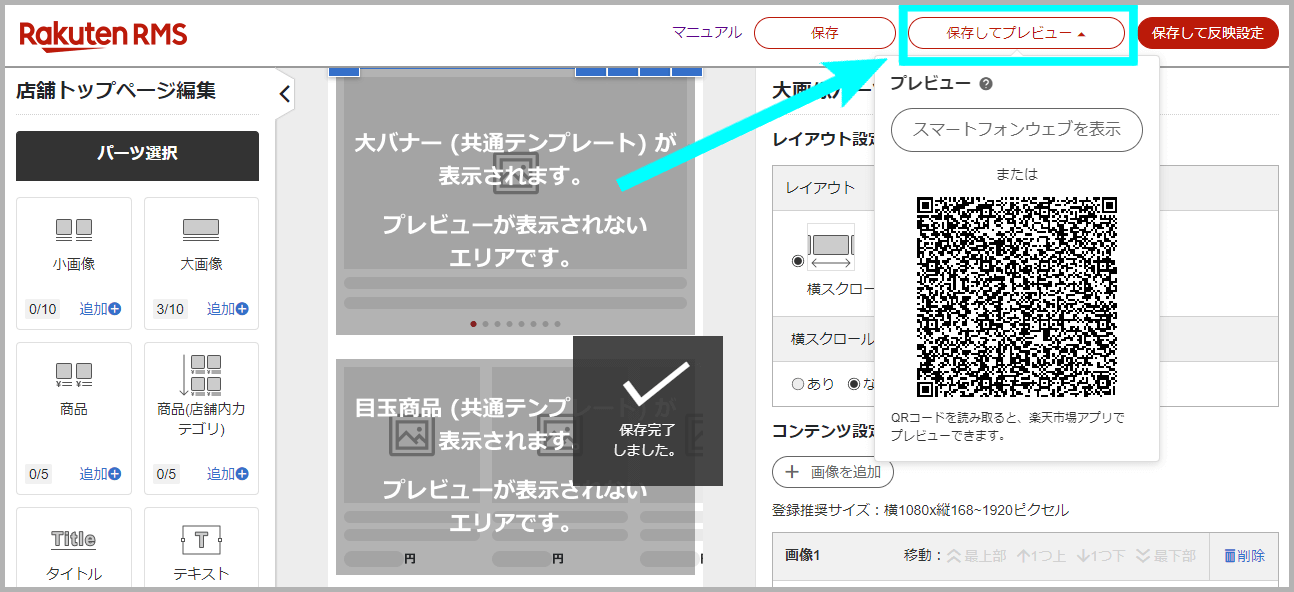Screen dimensions: 1294x592
Task: Click 追加 under the 商品 part
Action: [100, 474]
